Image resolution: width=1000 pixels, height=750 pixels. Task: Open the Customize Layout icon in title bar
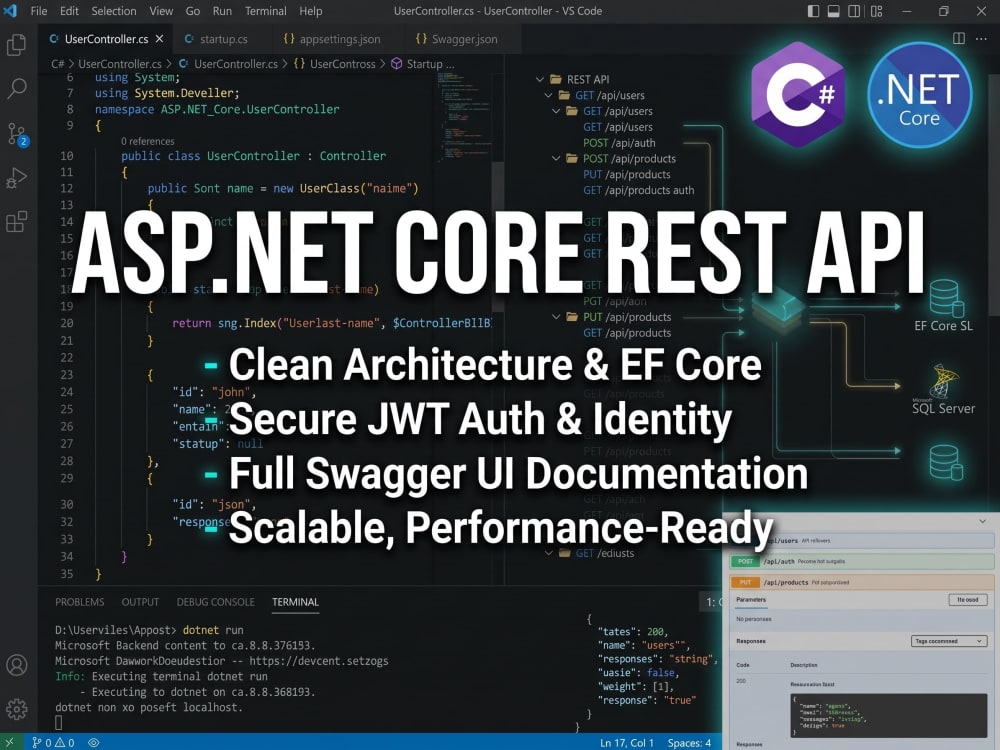tap(877, 11)
